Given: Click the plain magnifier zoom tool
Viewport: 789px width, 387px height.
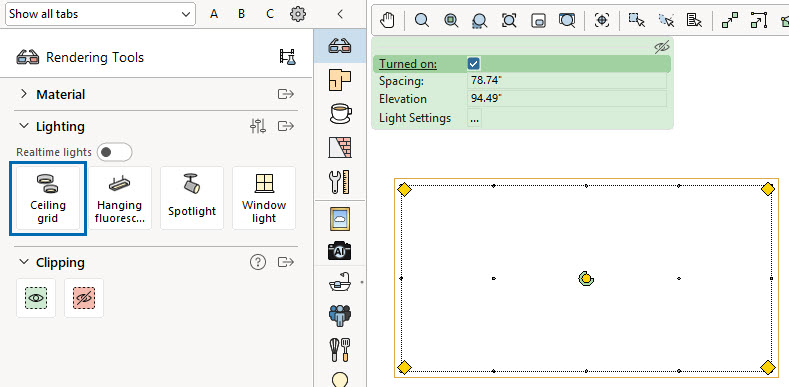Looking at the screenshot, I should 422,20.
